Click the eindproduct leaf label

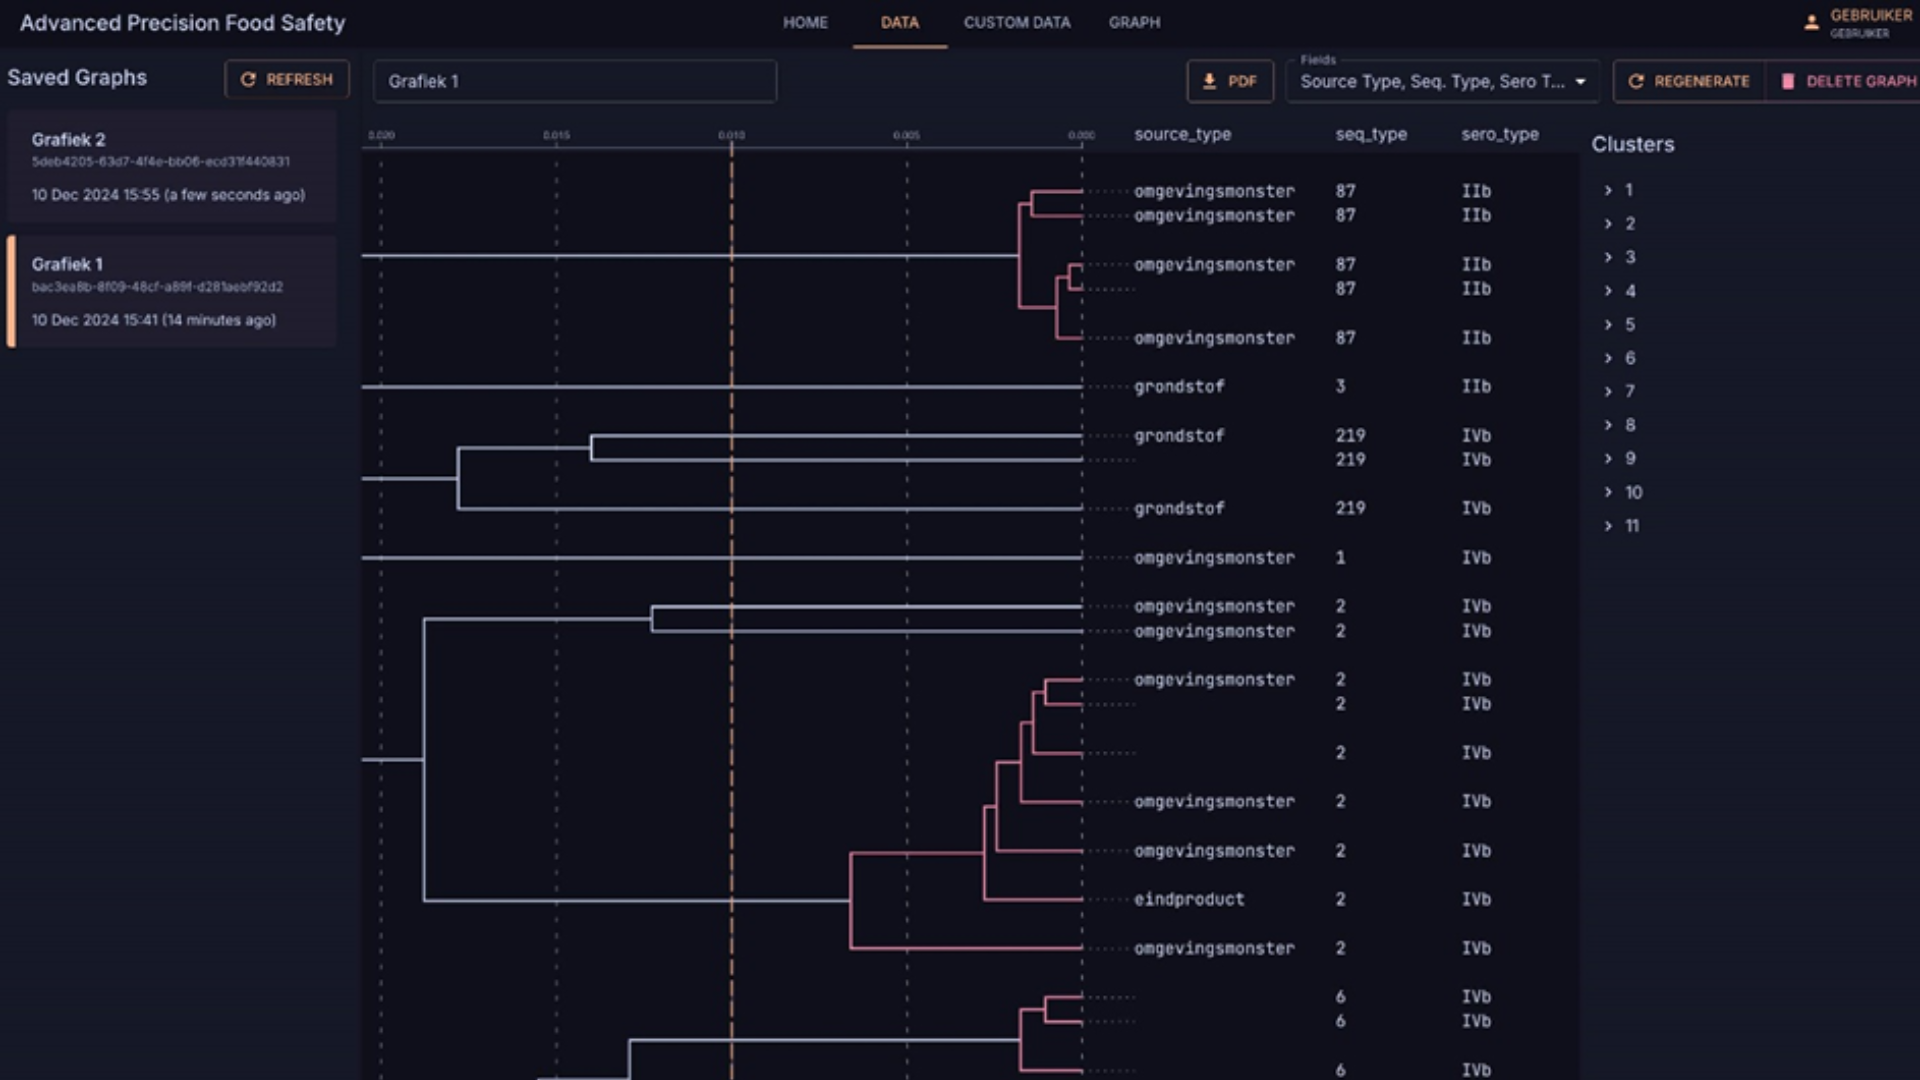1189,899
